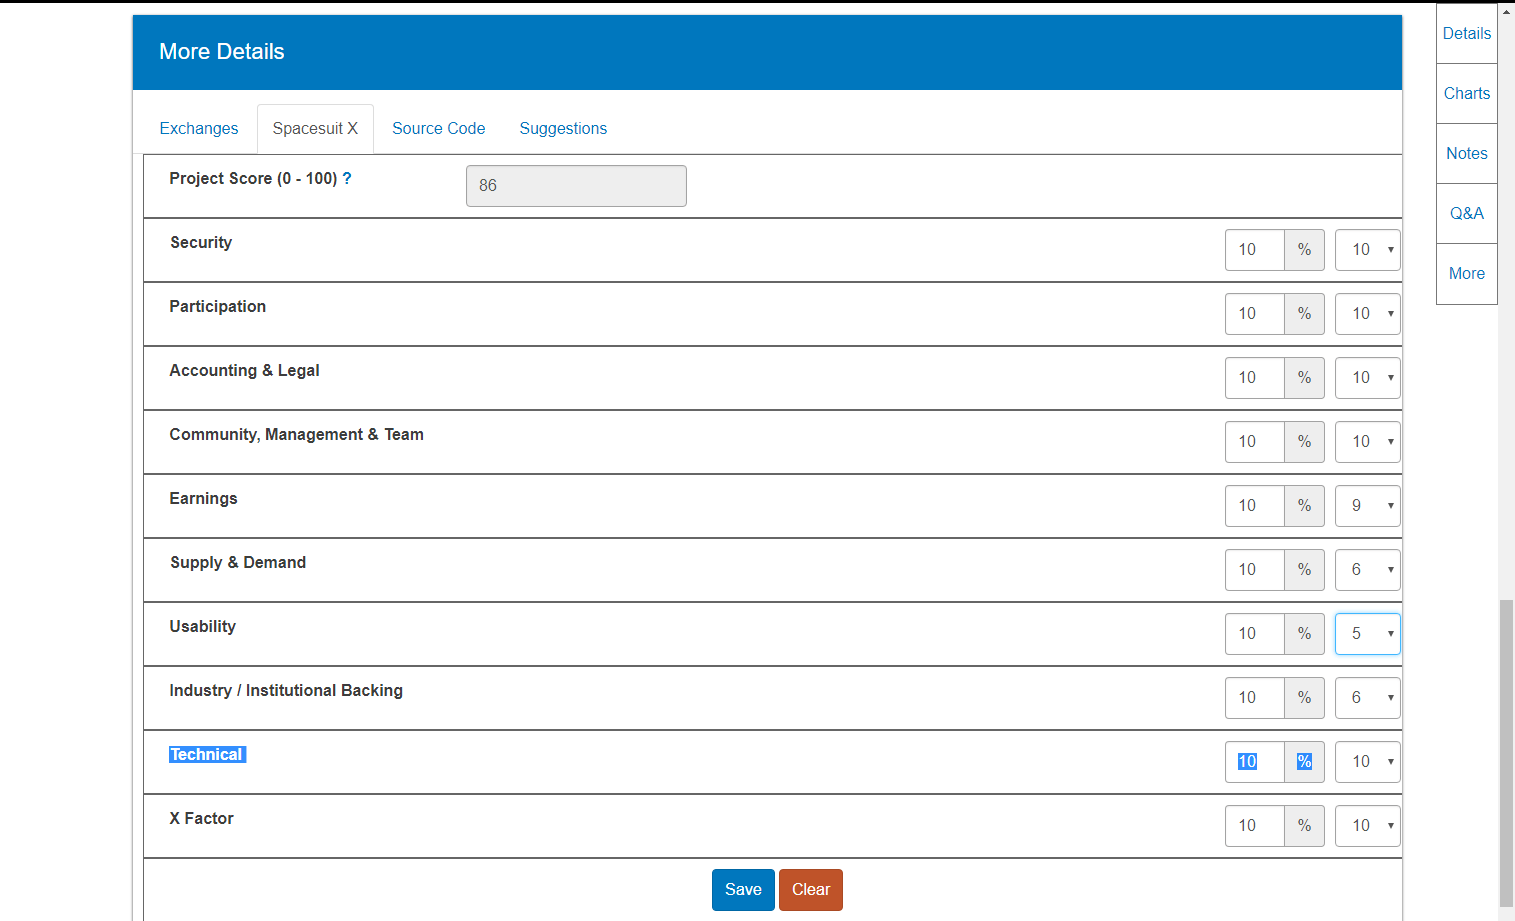Click the X Factor row label
The height and width of the screenshot is (921, 1515).
(201, 818)
